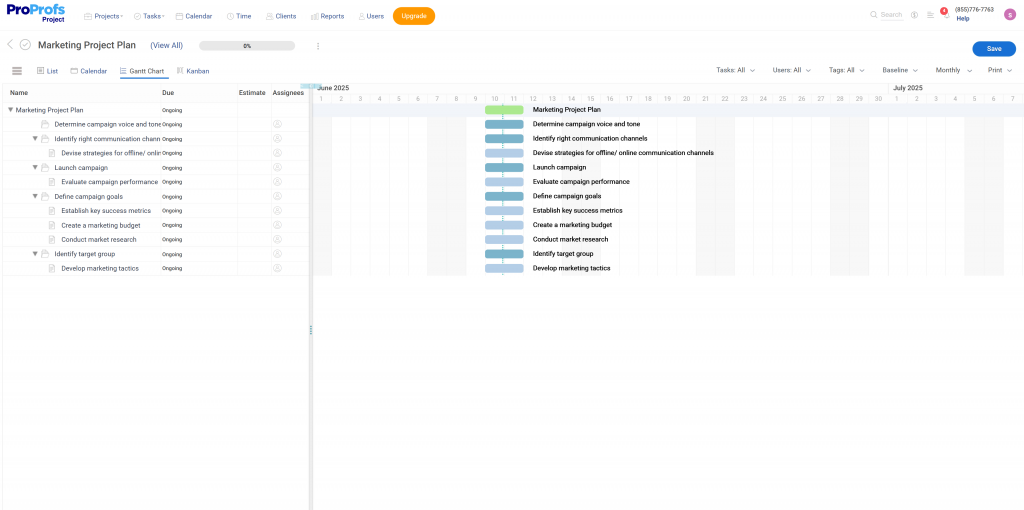Screen dimensions: 1024x510
Task: Toggle the hamburger sidebar menu icon
Action: (x=17, y=71)
